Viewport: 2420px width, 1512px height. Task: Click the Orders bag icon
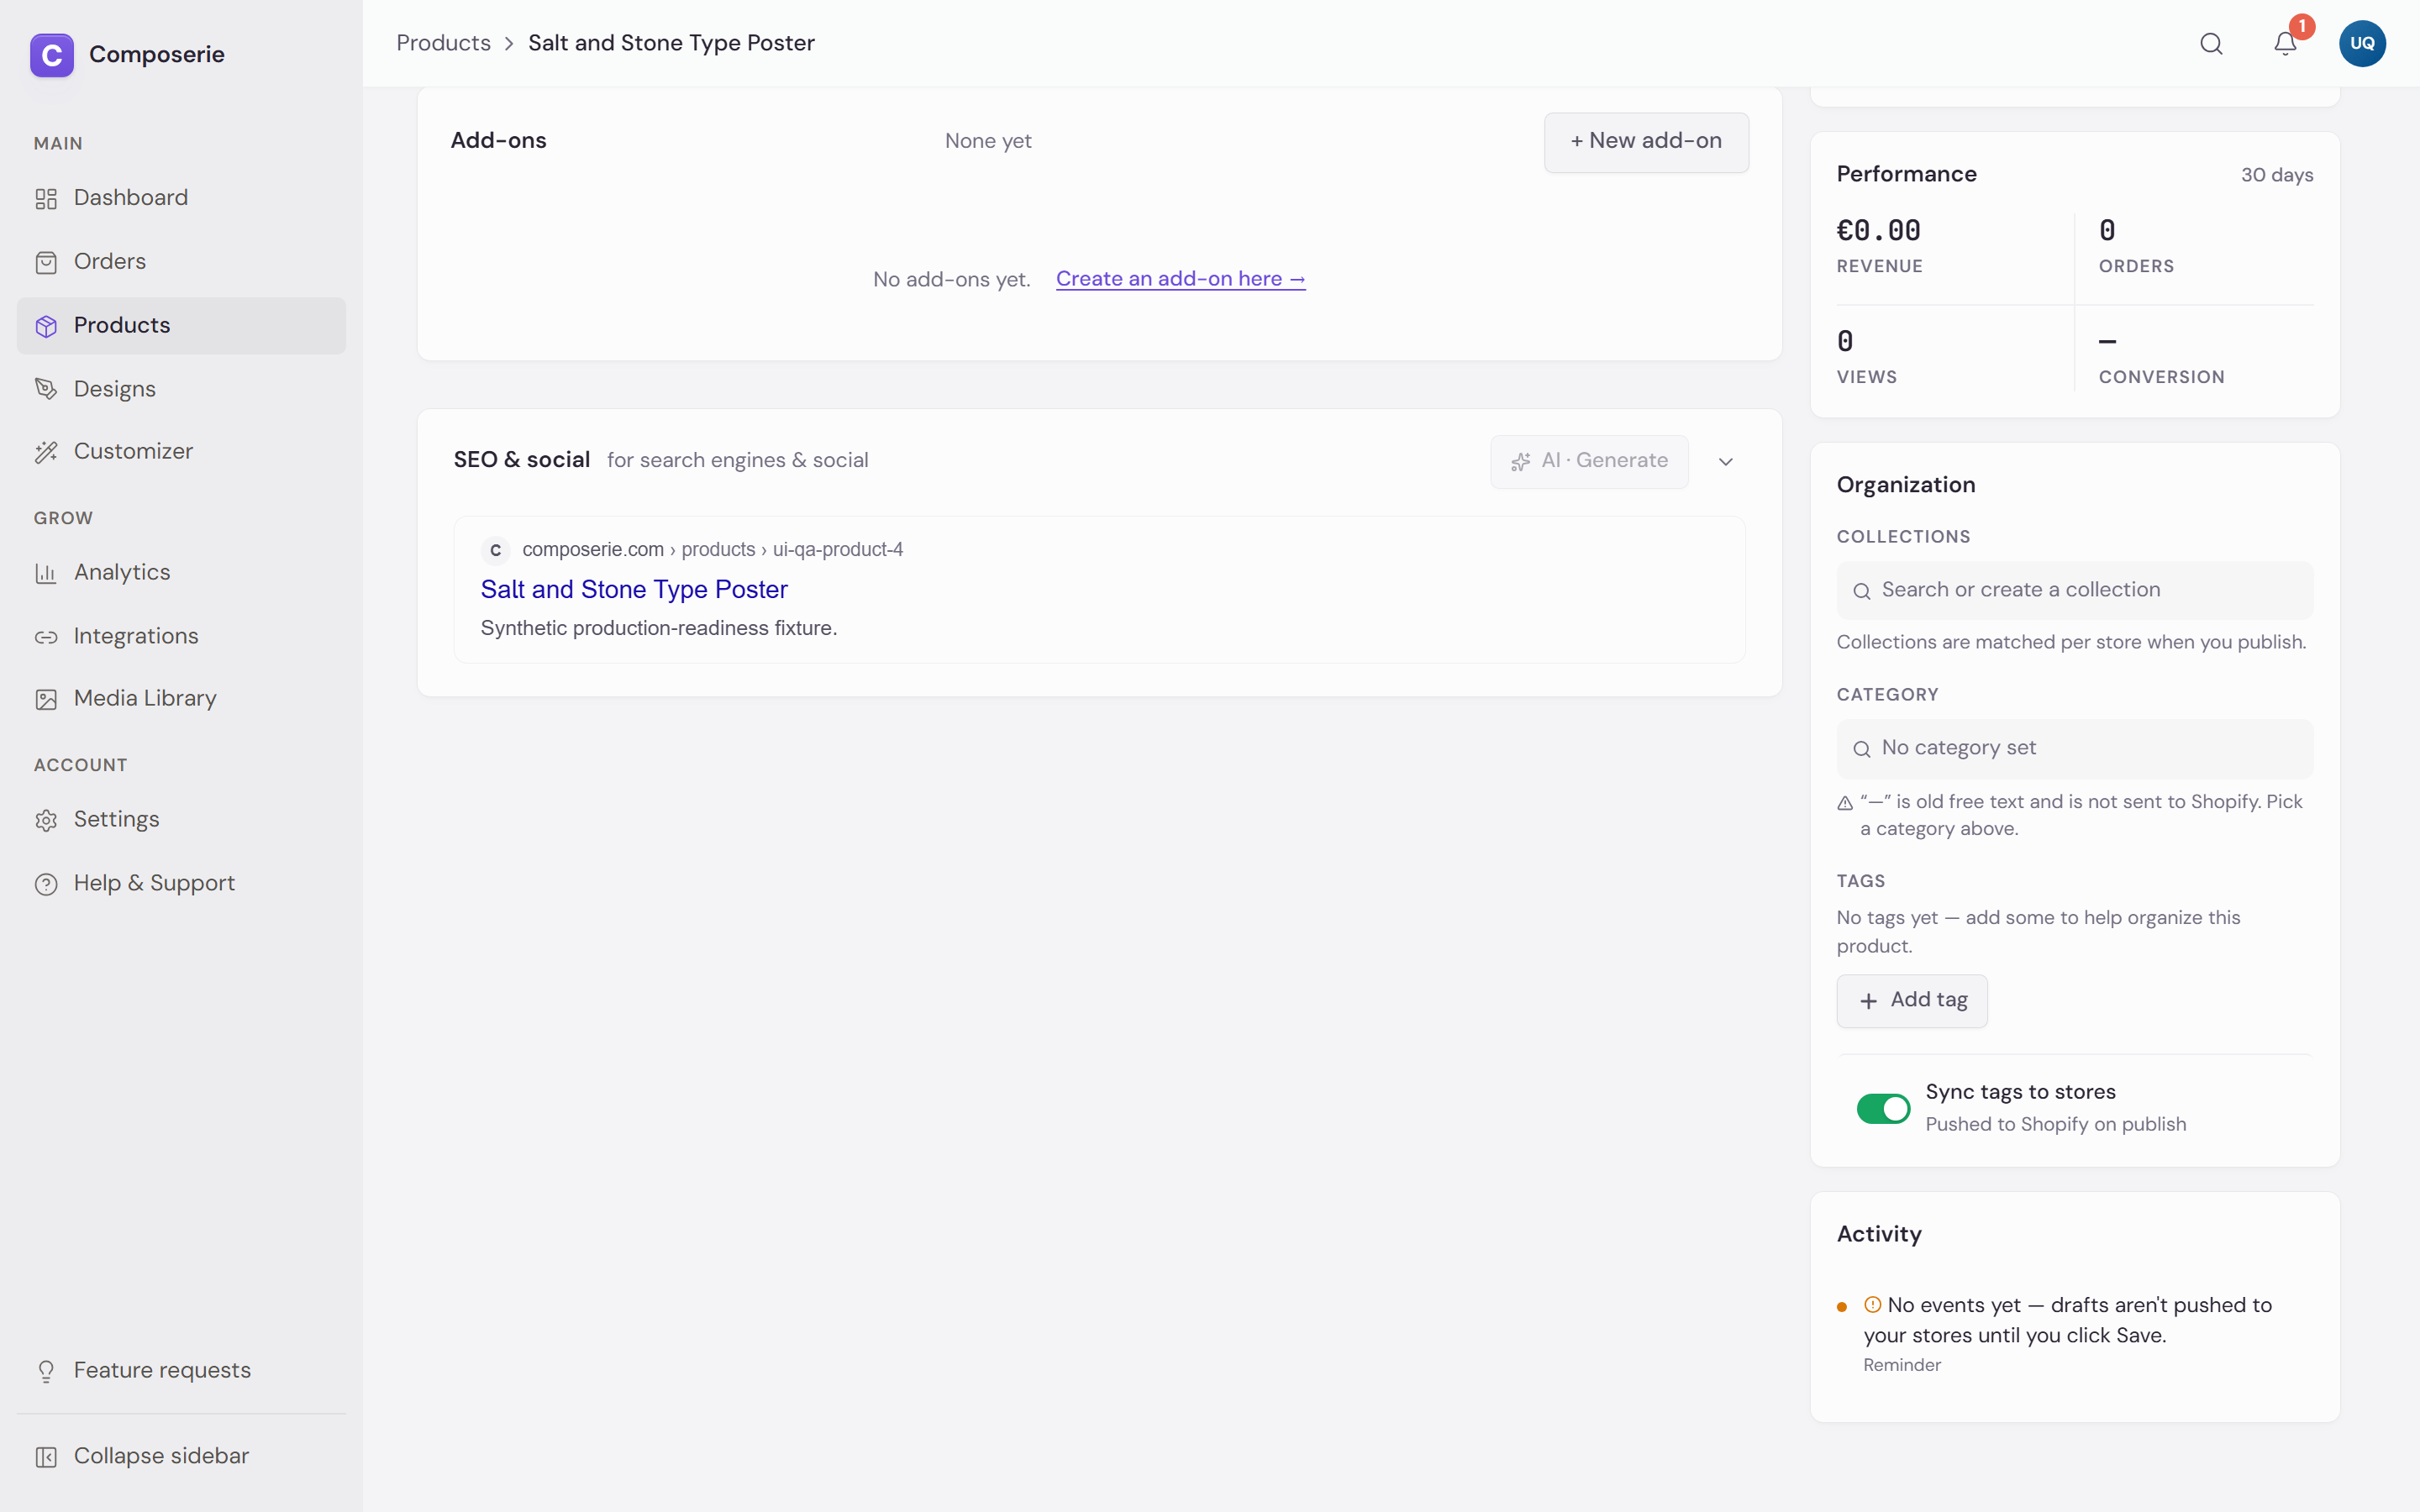(x=46, y=263)
